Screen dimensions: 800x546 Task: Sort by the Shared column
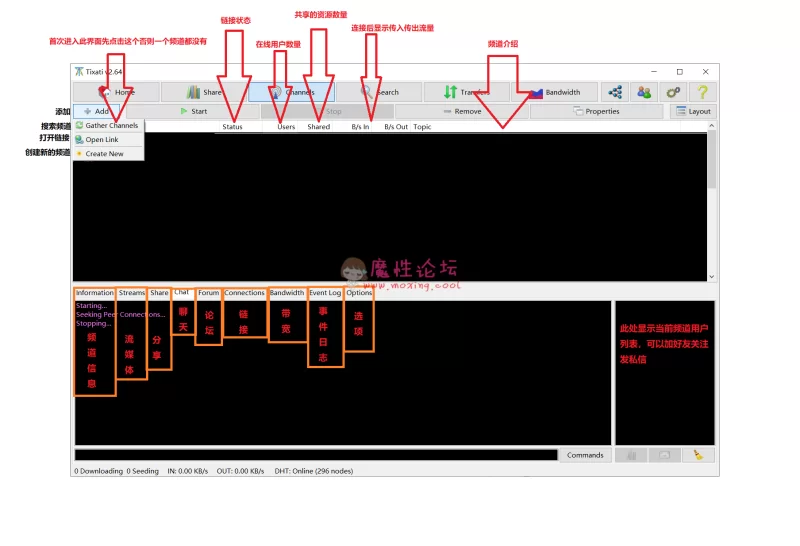click(318, 127)
